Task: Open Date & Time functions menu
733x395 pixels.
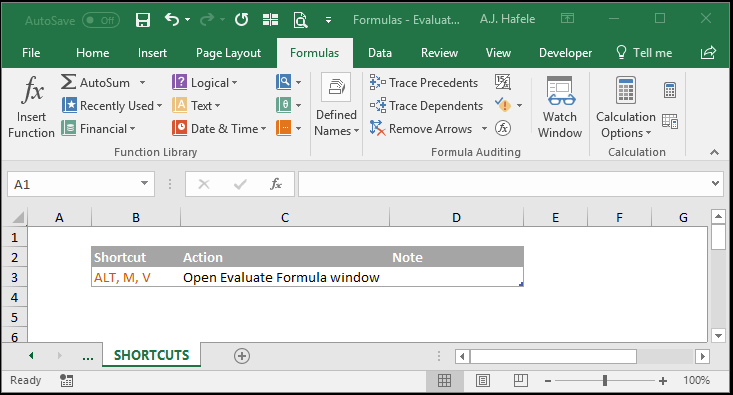Action: pos(219,128)
